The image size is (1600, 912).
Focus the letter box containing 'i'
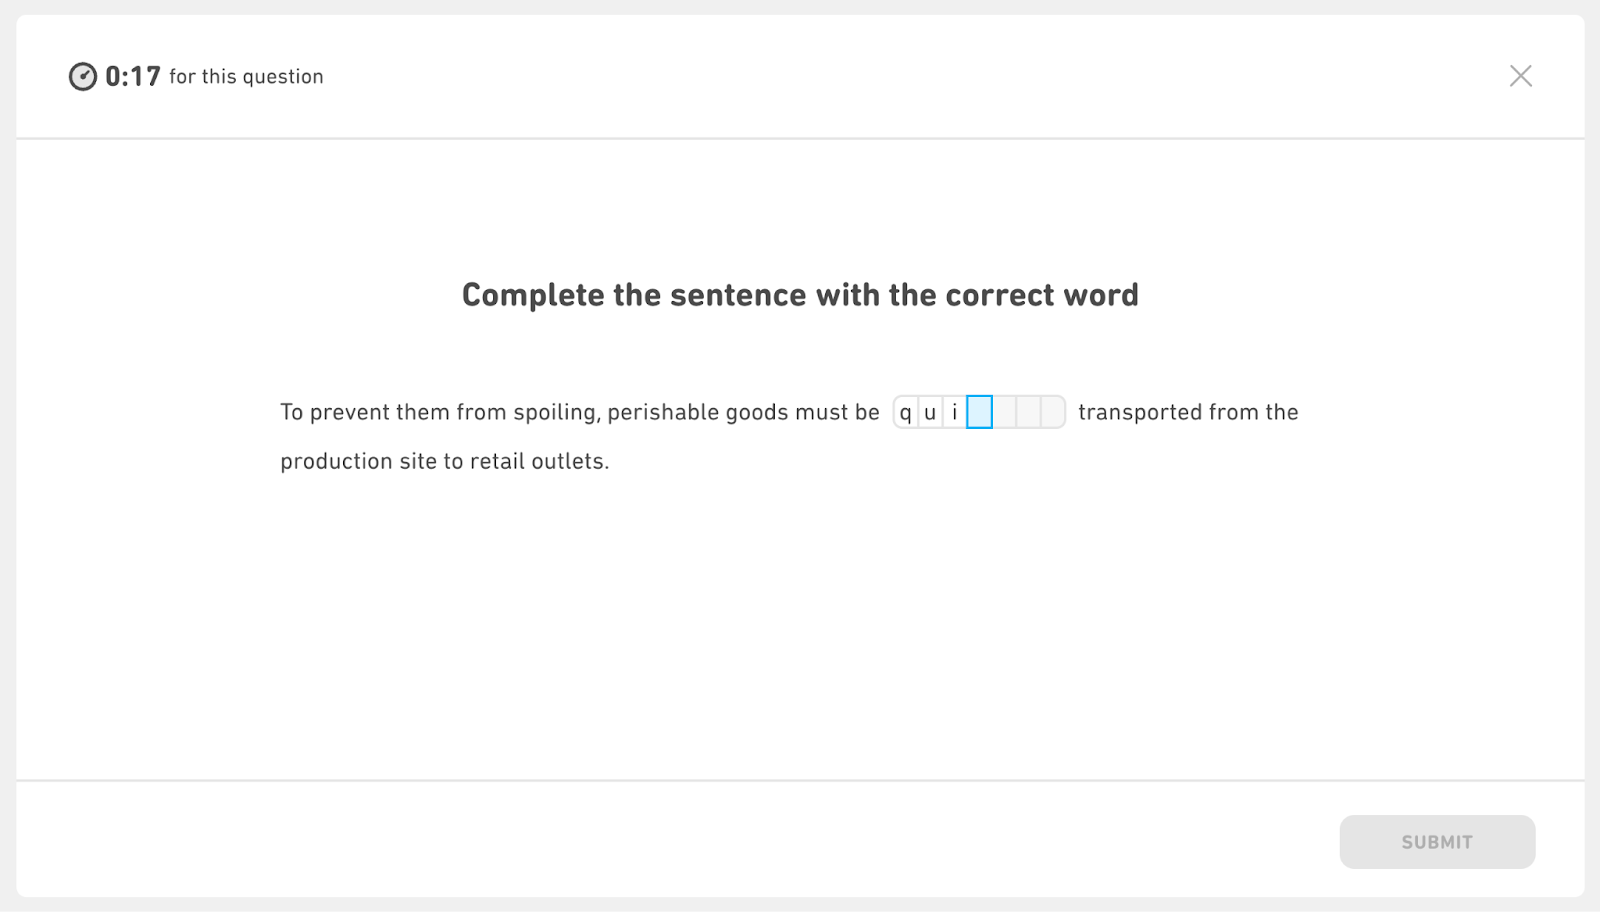(955, 412)
